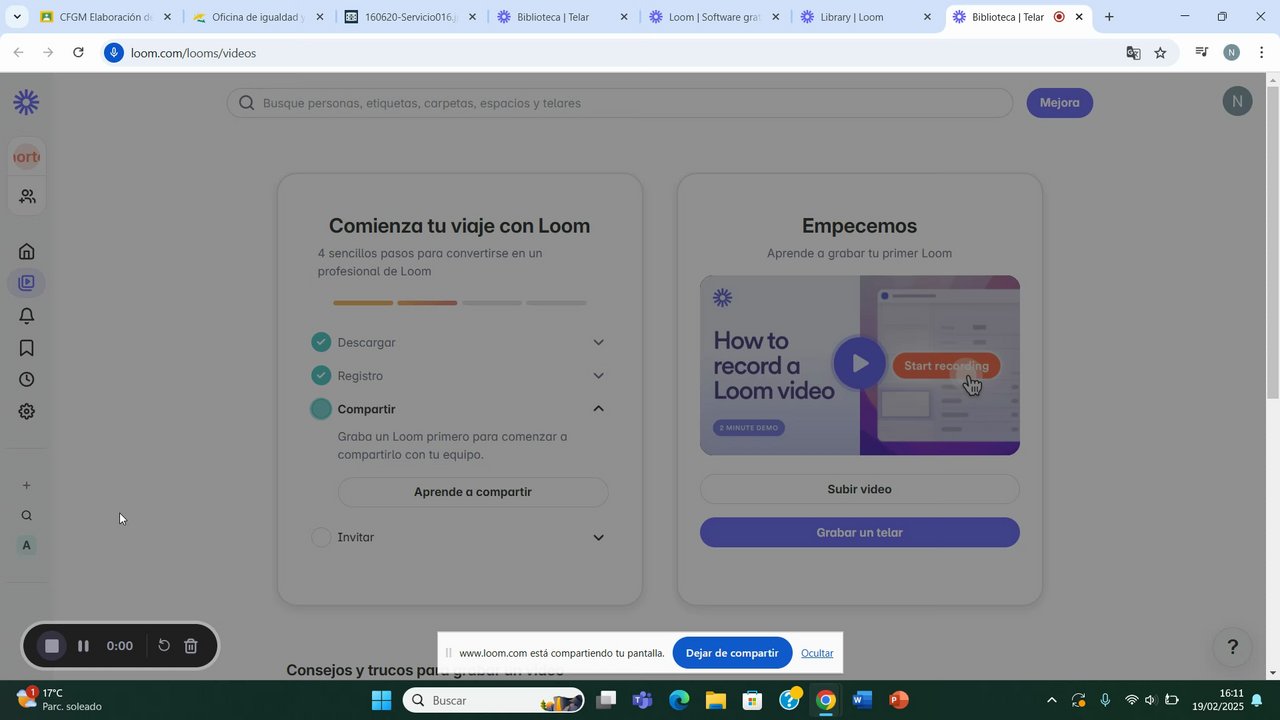Screen dimensions: 1280x720
Task: Open the workspace avatar in the sidebar
Action: pos(26,157)
